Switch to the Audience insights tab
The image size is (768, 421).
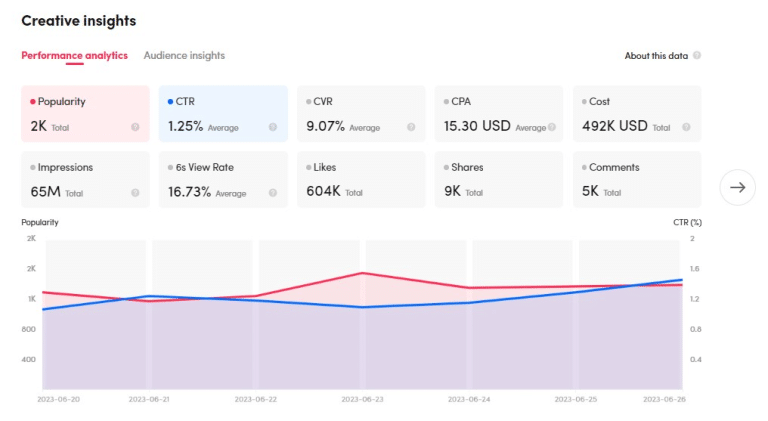tap(184, 56)
